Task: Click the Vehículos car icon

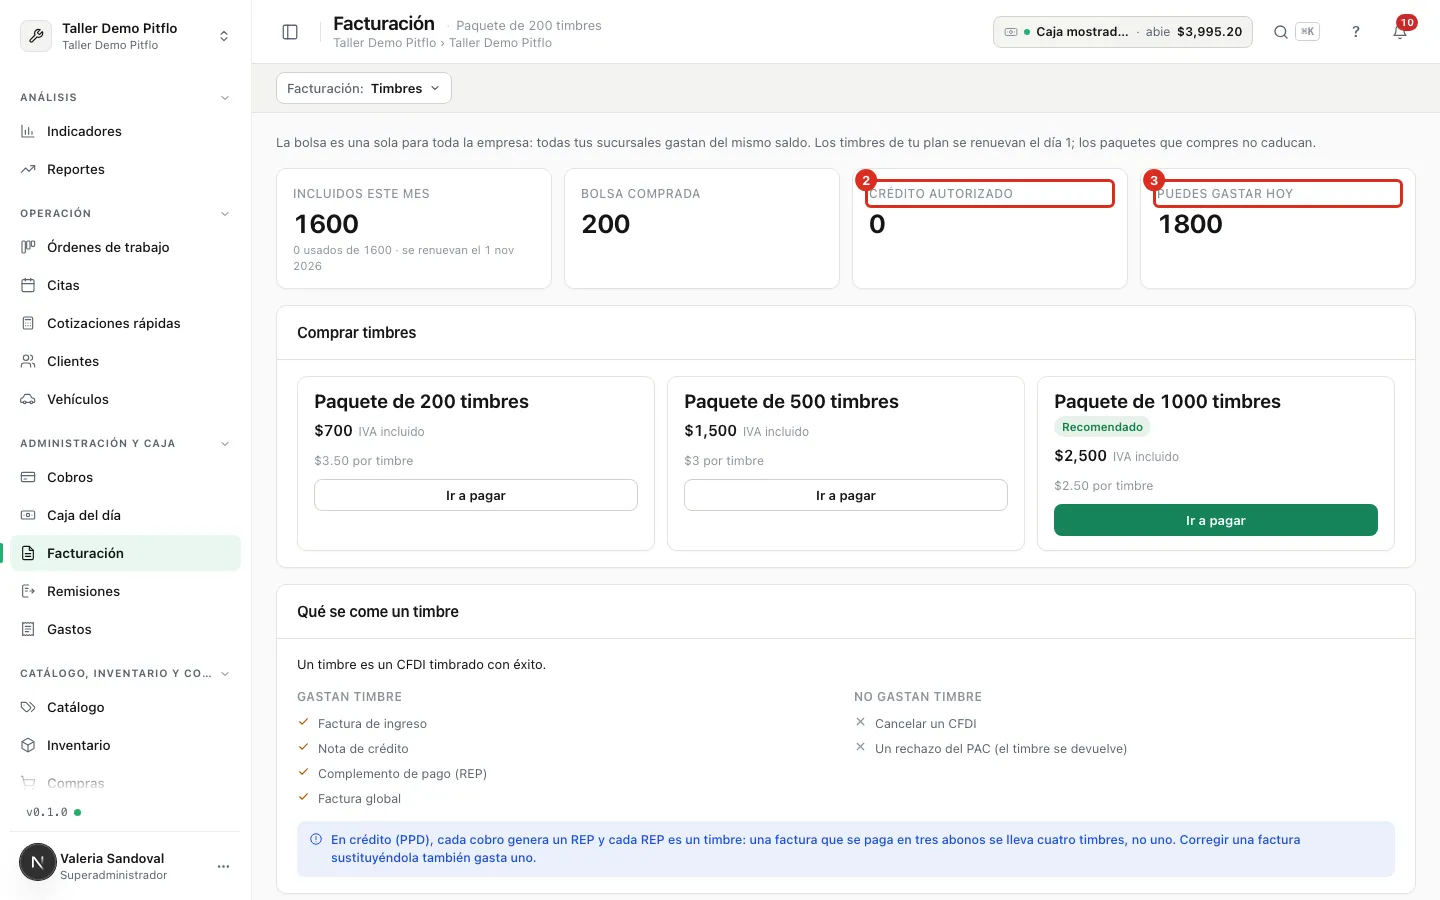Action: pyautogui.click(x=28, y=399)
